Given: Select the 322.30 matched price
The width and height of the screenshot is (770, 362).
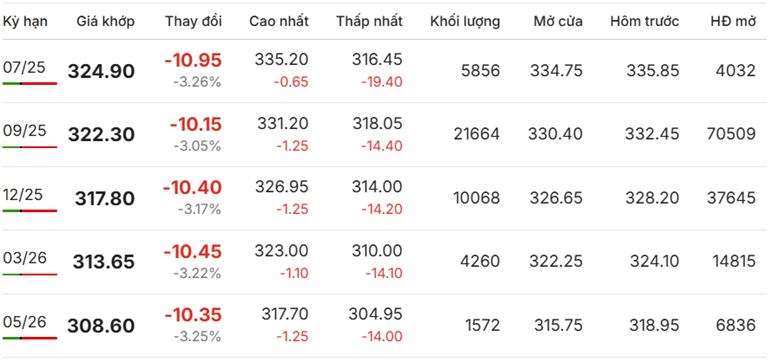Looking at the screenshot, I should [101, 135].
